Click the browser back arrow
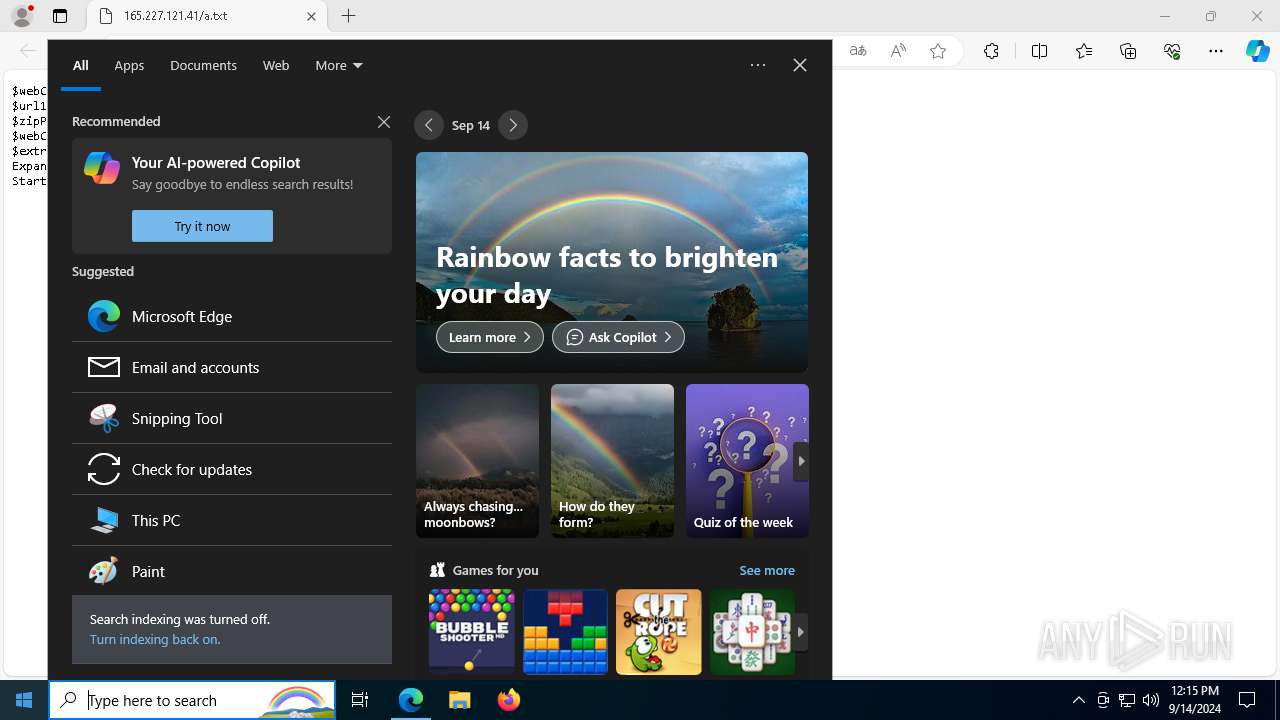The image size is (1280, 720). 27,51
